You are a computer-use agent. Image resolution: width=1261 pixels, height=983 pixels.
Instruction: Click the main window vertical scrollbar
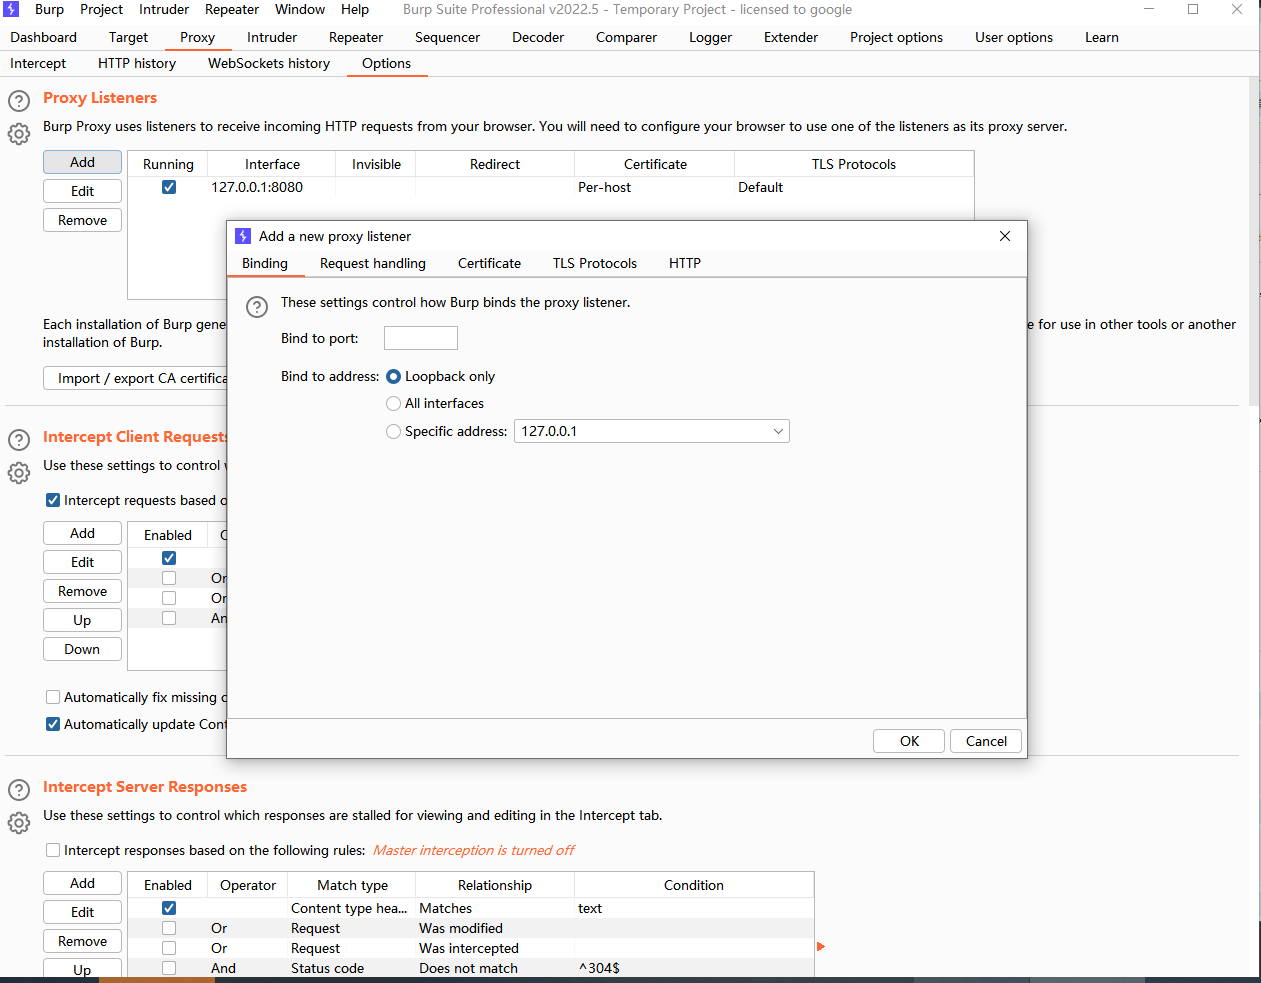[x=1254, y=241]
